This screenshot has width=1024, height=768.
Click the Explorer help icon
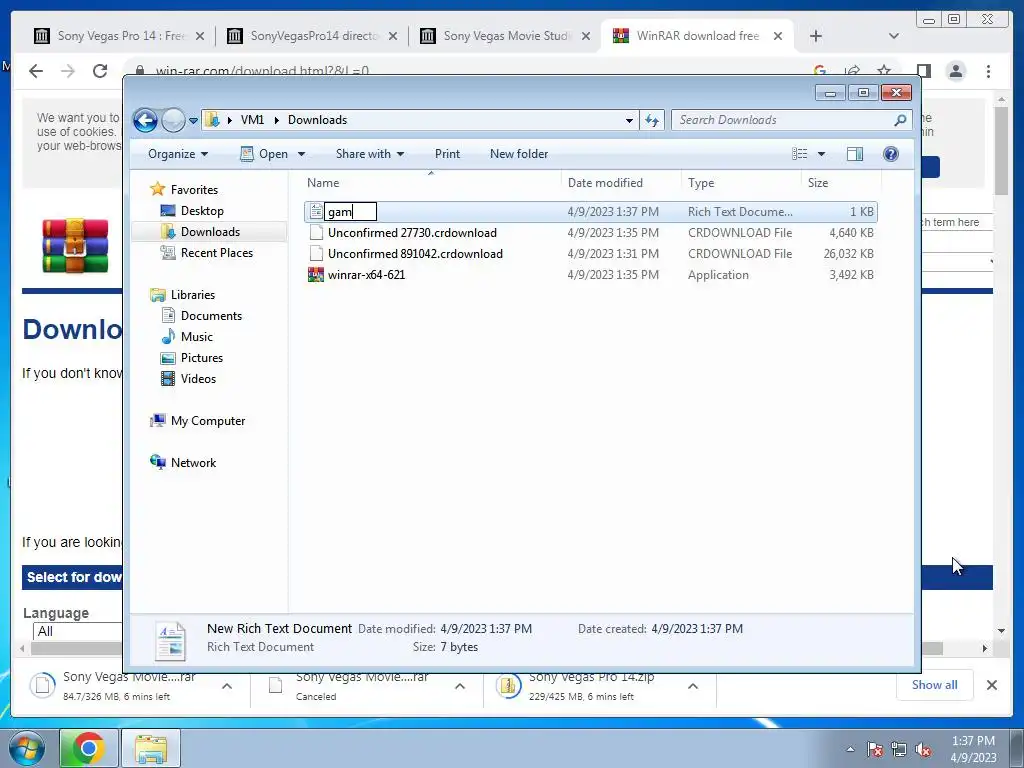tap(891, 154)
